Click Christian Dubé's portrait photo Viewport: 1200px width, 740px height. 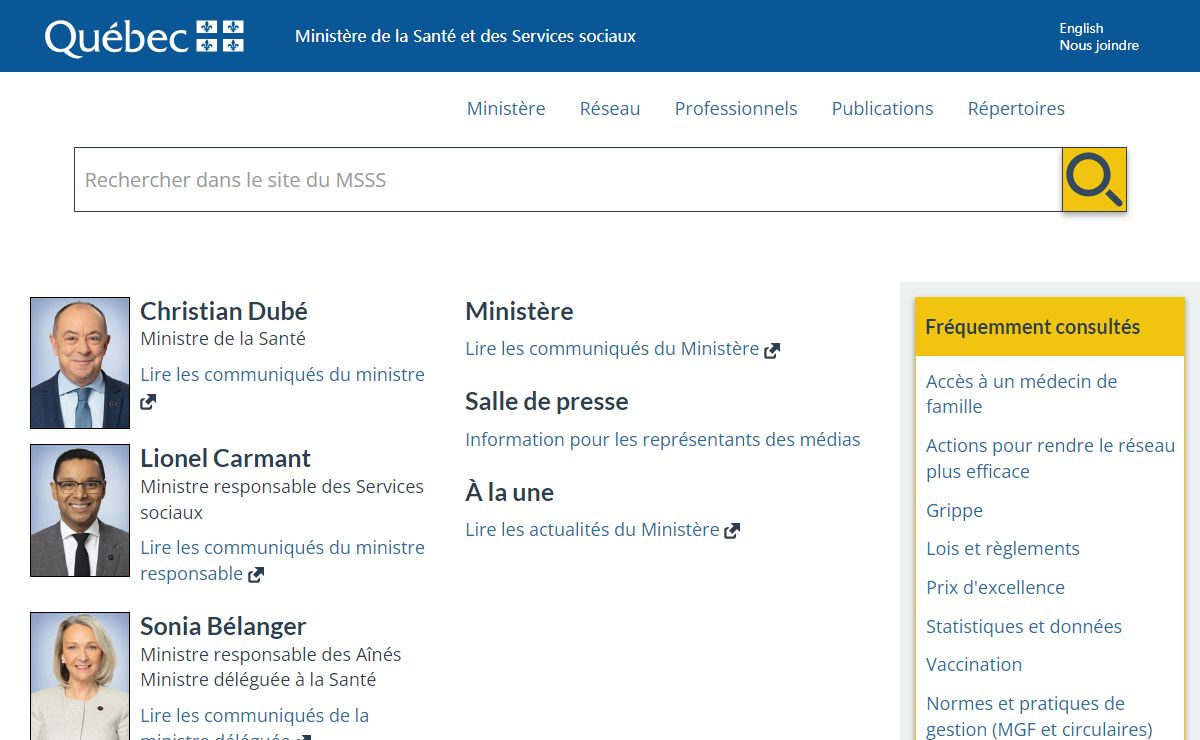(x=80, y=363)
